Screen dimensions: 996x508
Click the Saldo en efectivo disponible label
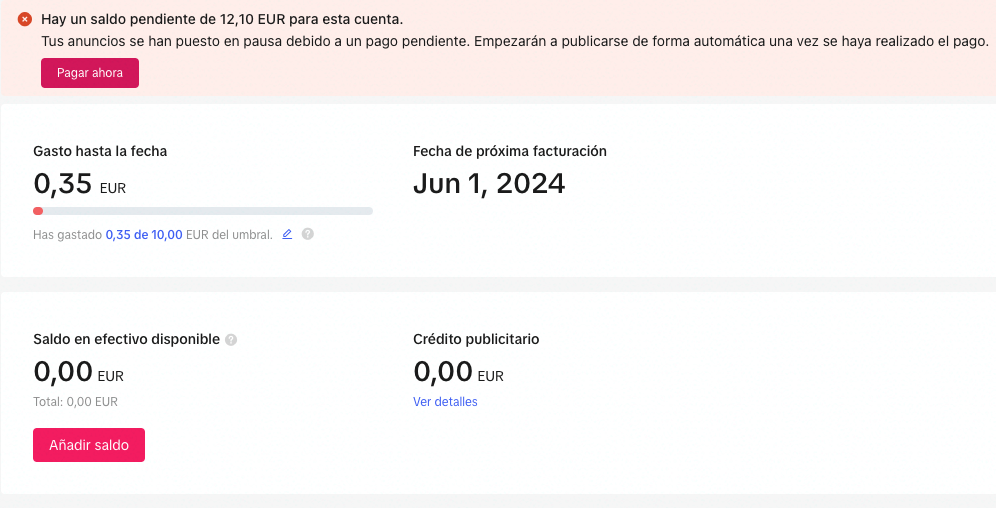tap(126, 339)
